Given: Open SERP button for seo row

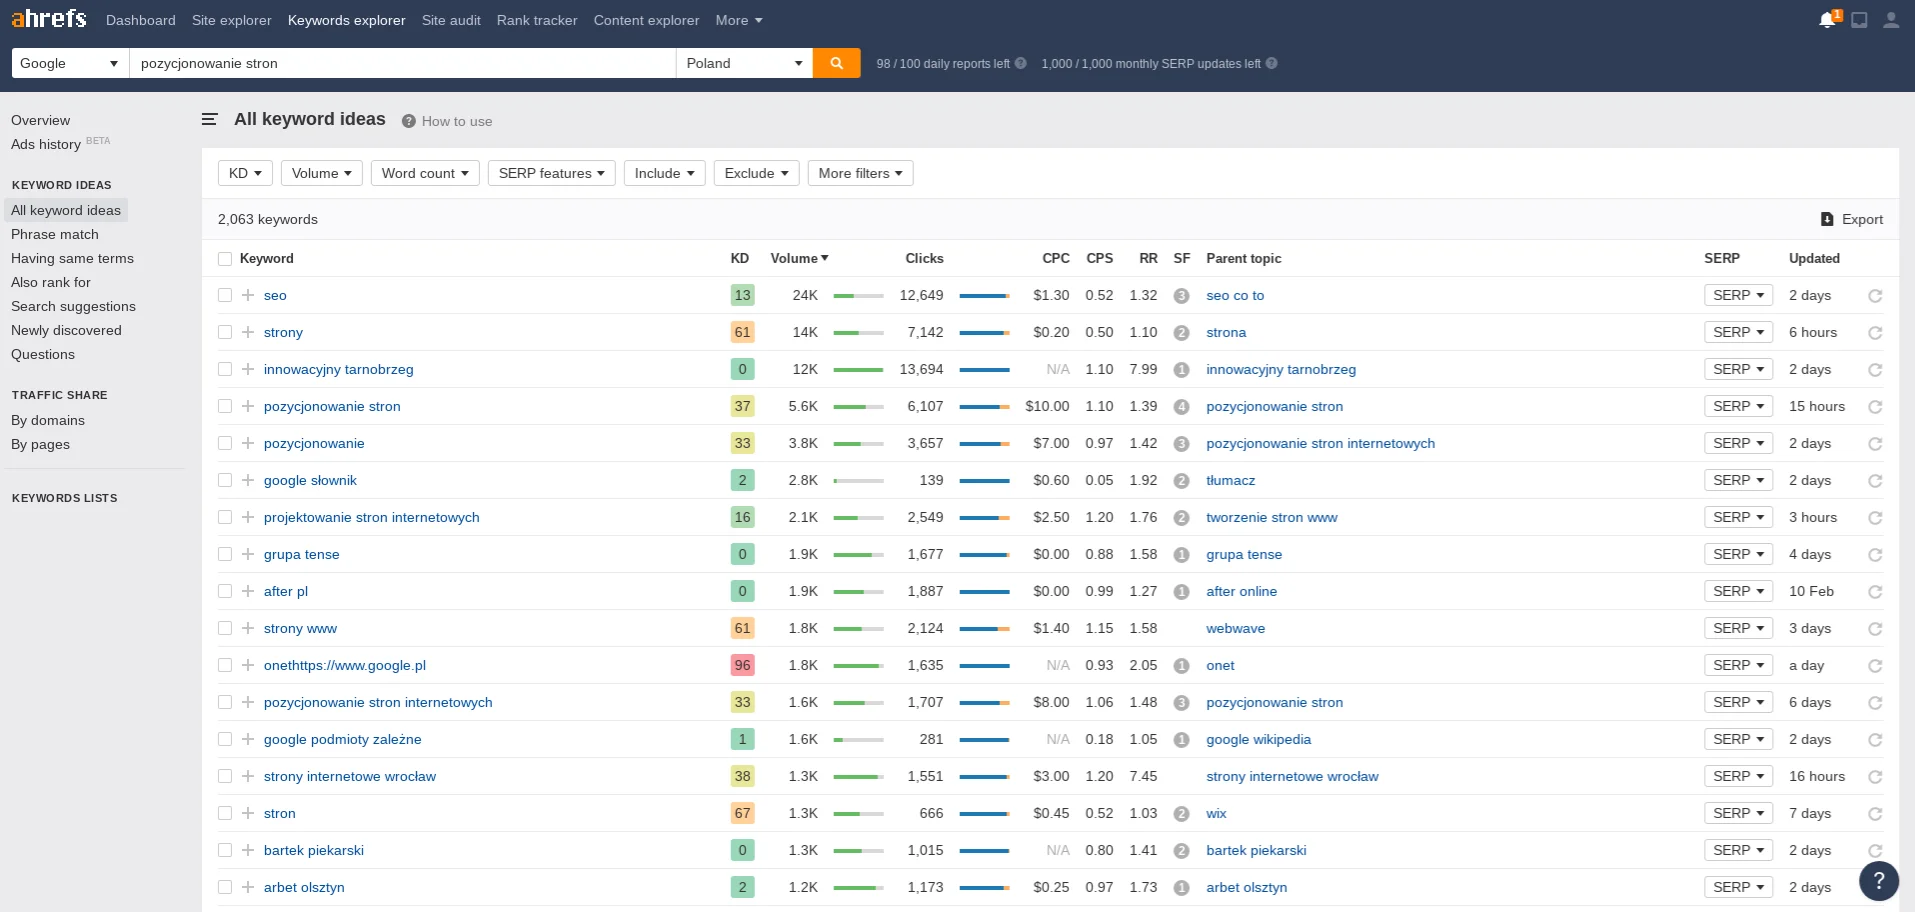Looking at the screenshot, I should coord(1738,295).
